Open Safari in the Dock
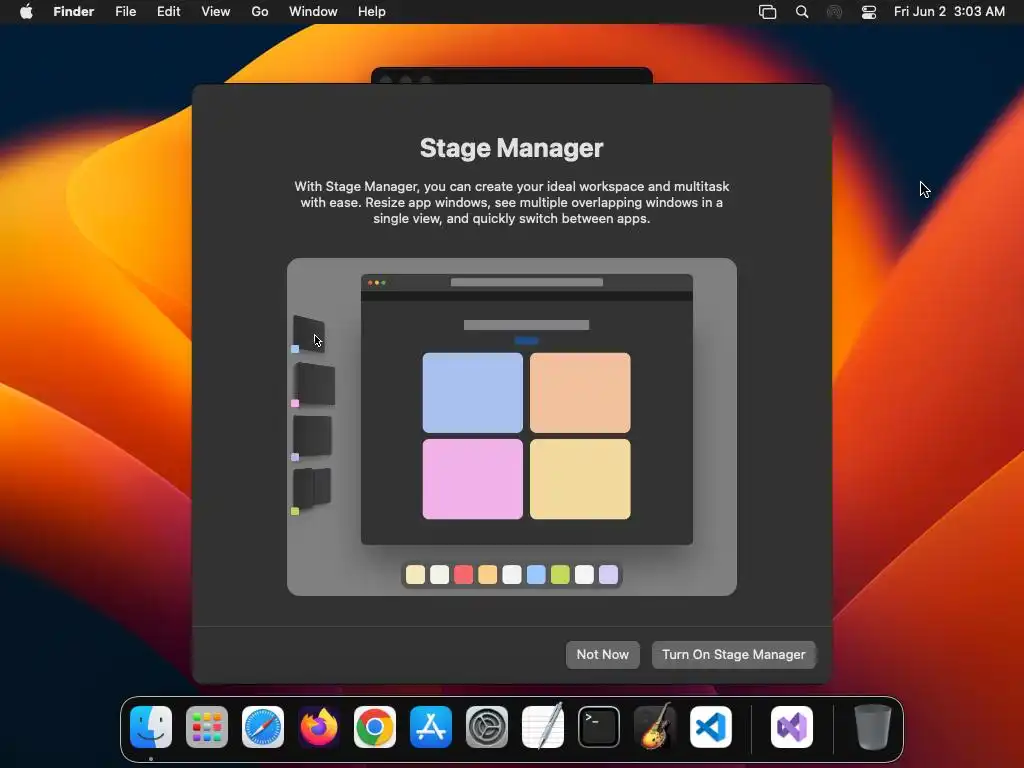The width and height of the screenshot is (1024, 768). click(263, 727)
